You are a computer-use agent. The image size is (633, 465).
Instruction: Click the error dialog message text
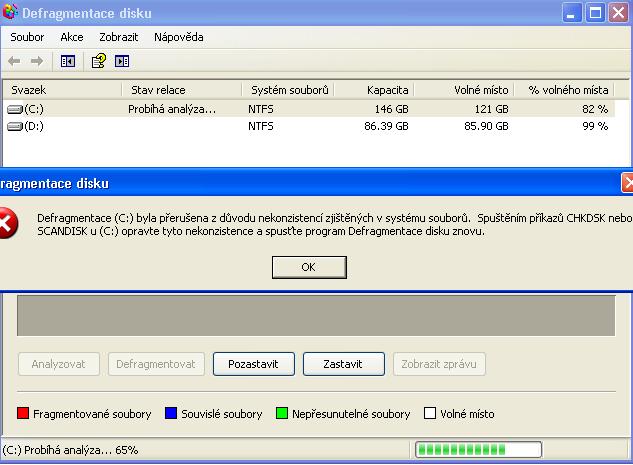[x=335, y=224]
